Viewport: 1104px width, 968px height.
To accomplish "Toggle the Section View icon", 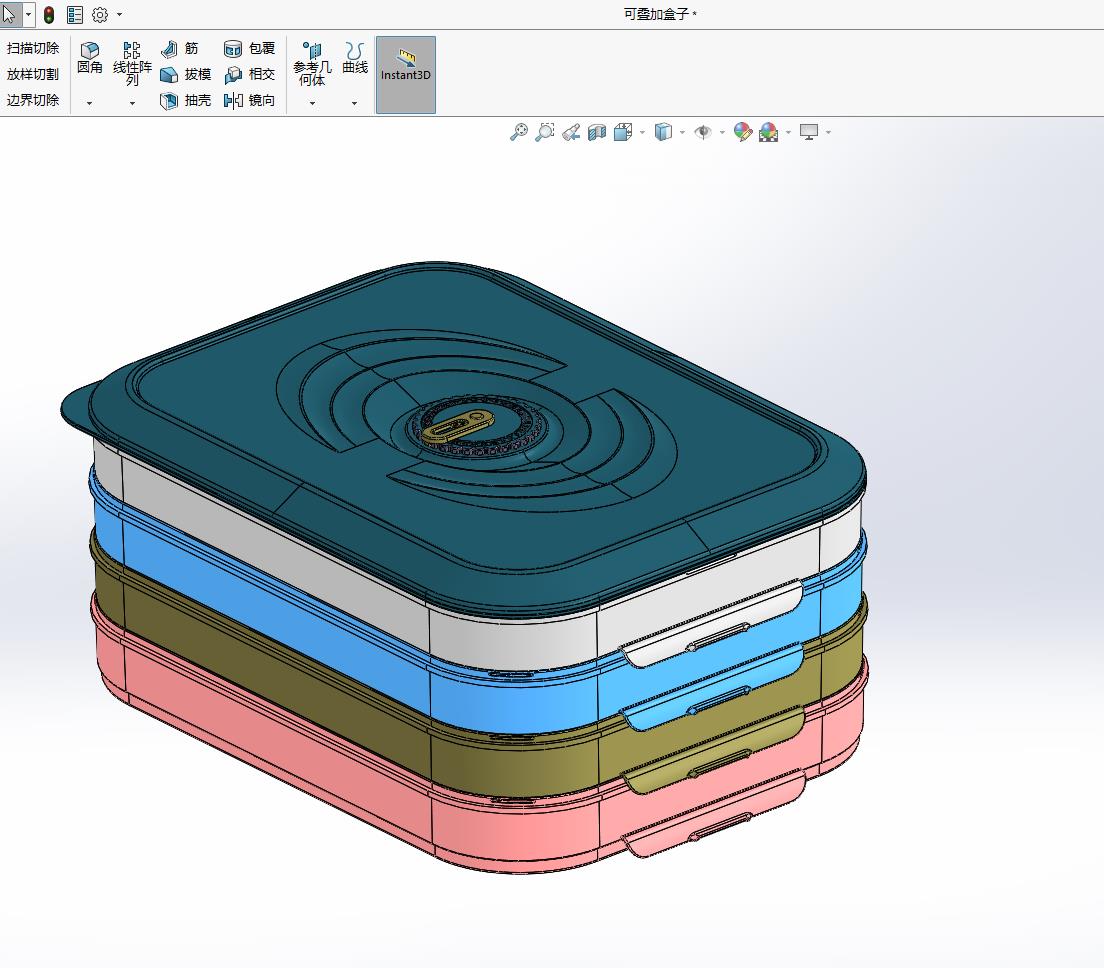I will pyautogui.click(x=597, y=132).
